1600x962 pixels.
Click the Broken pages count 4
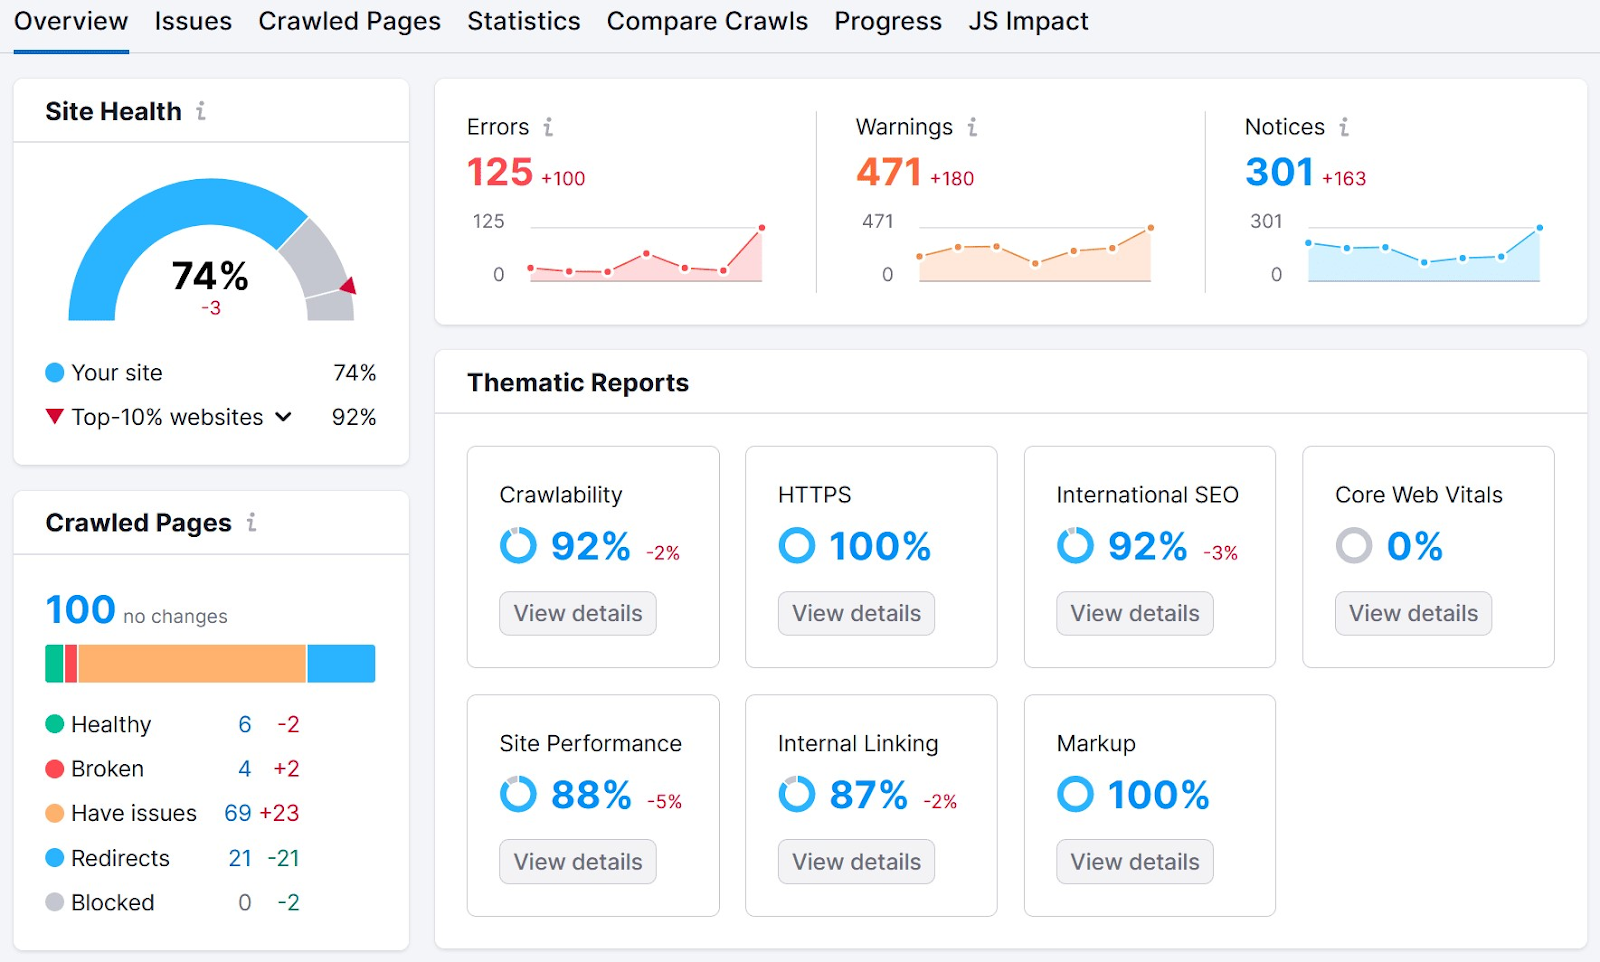[x=245, y=769]
